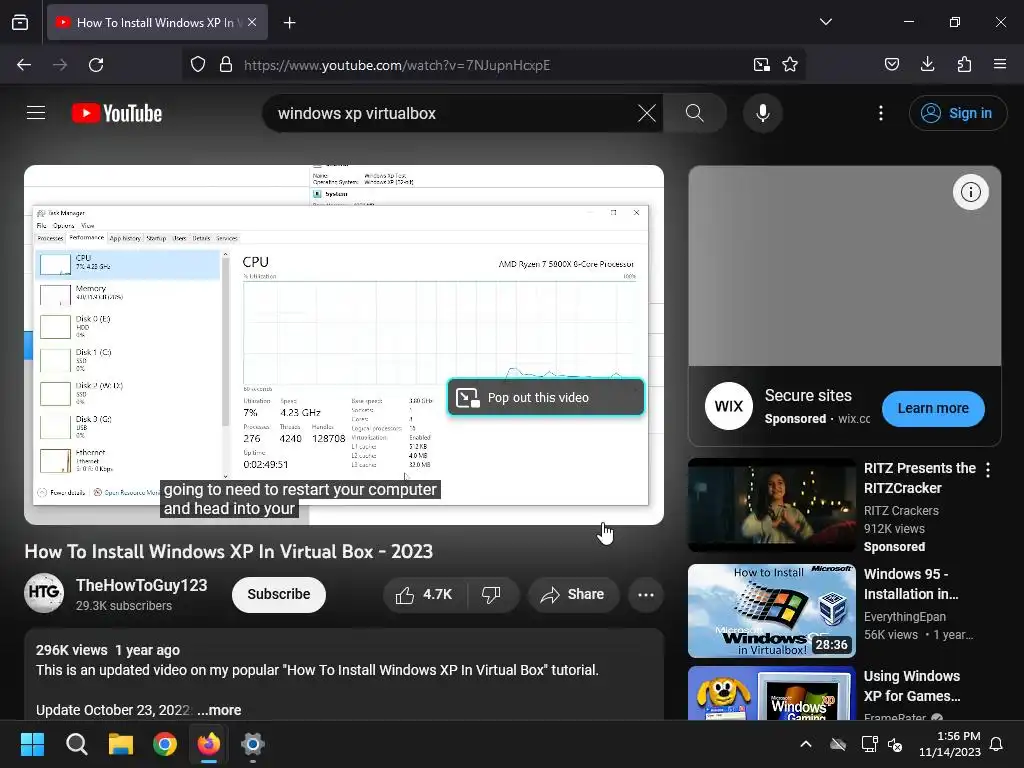The image size is (1024, 768).
Task: Launch Google Chrome from taskbar
Action: pyautogui.click(x=165, y=744)
